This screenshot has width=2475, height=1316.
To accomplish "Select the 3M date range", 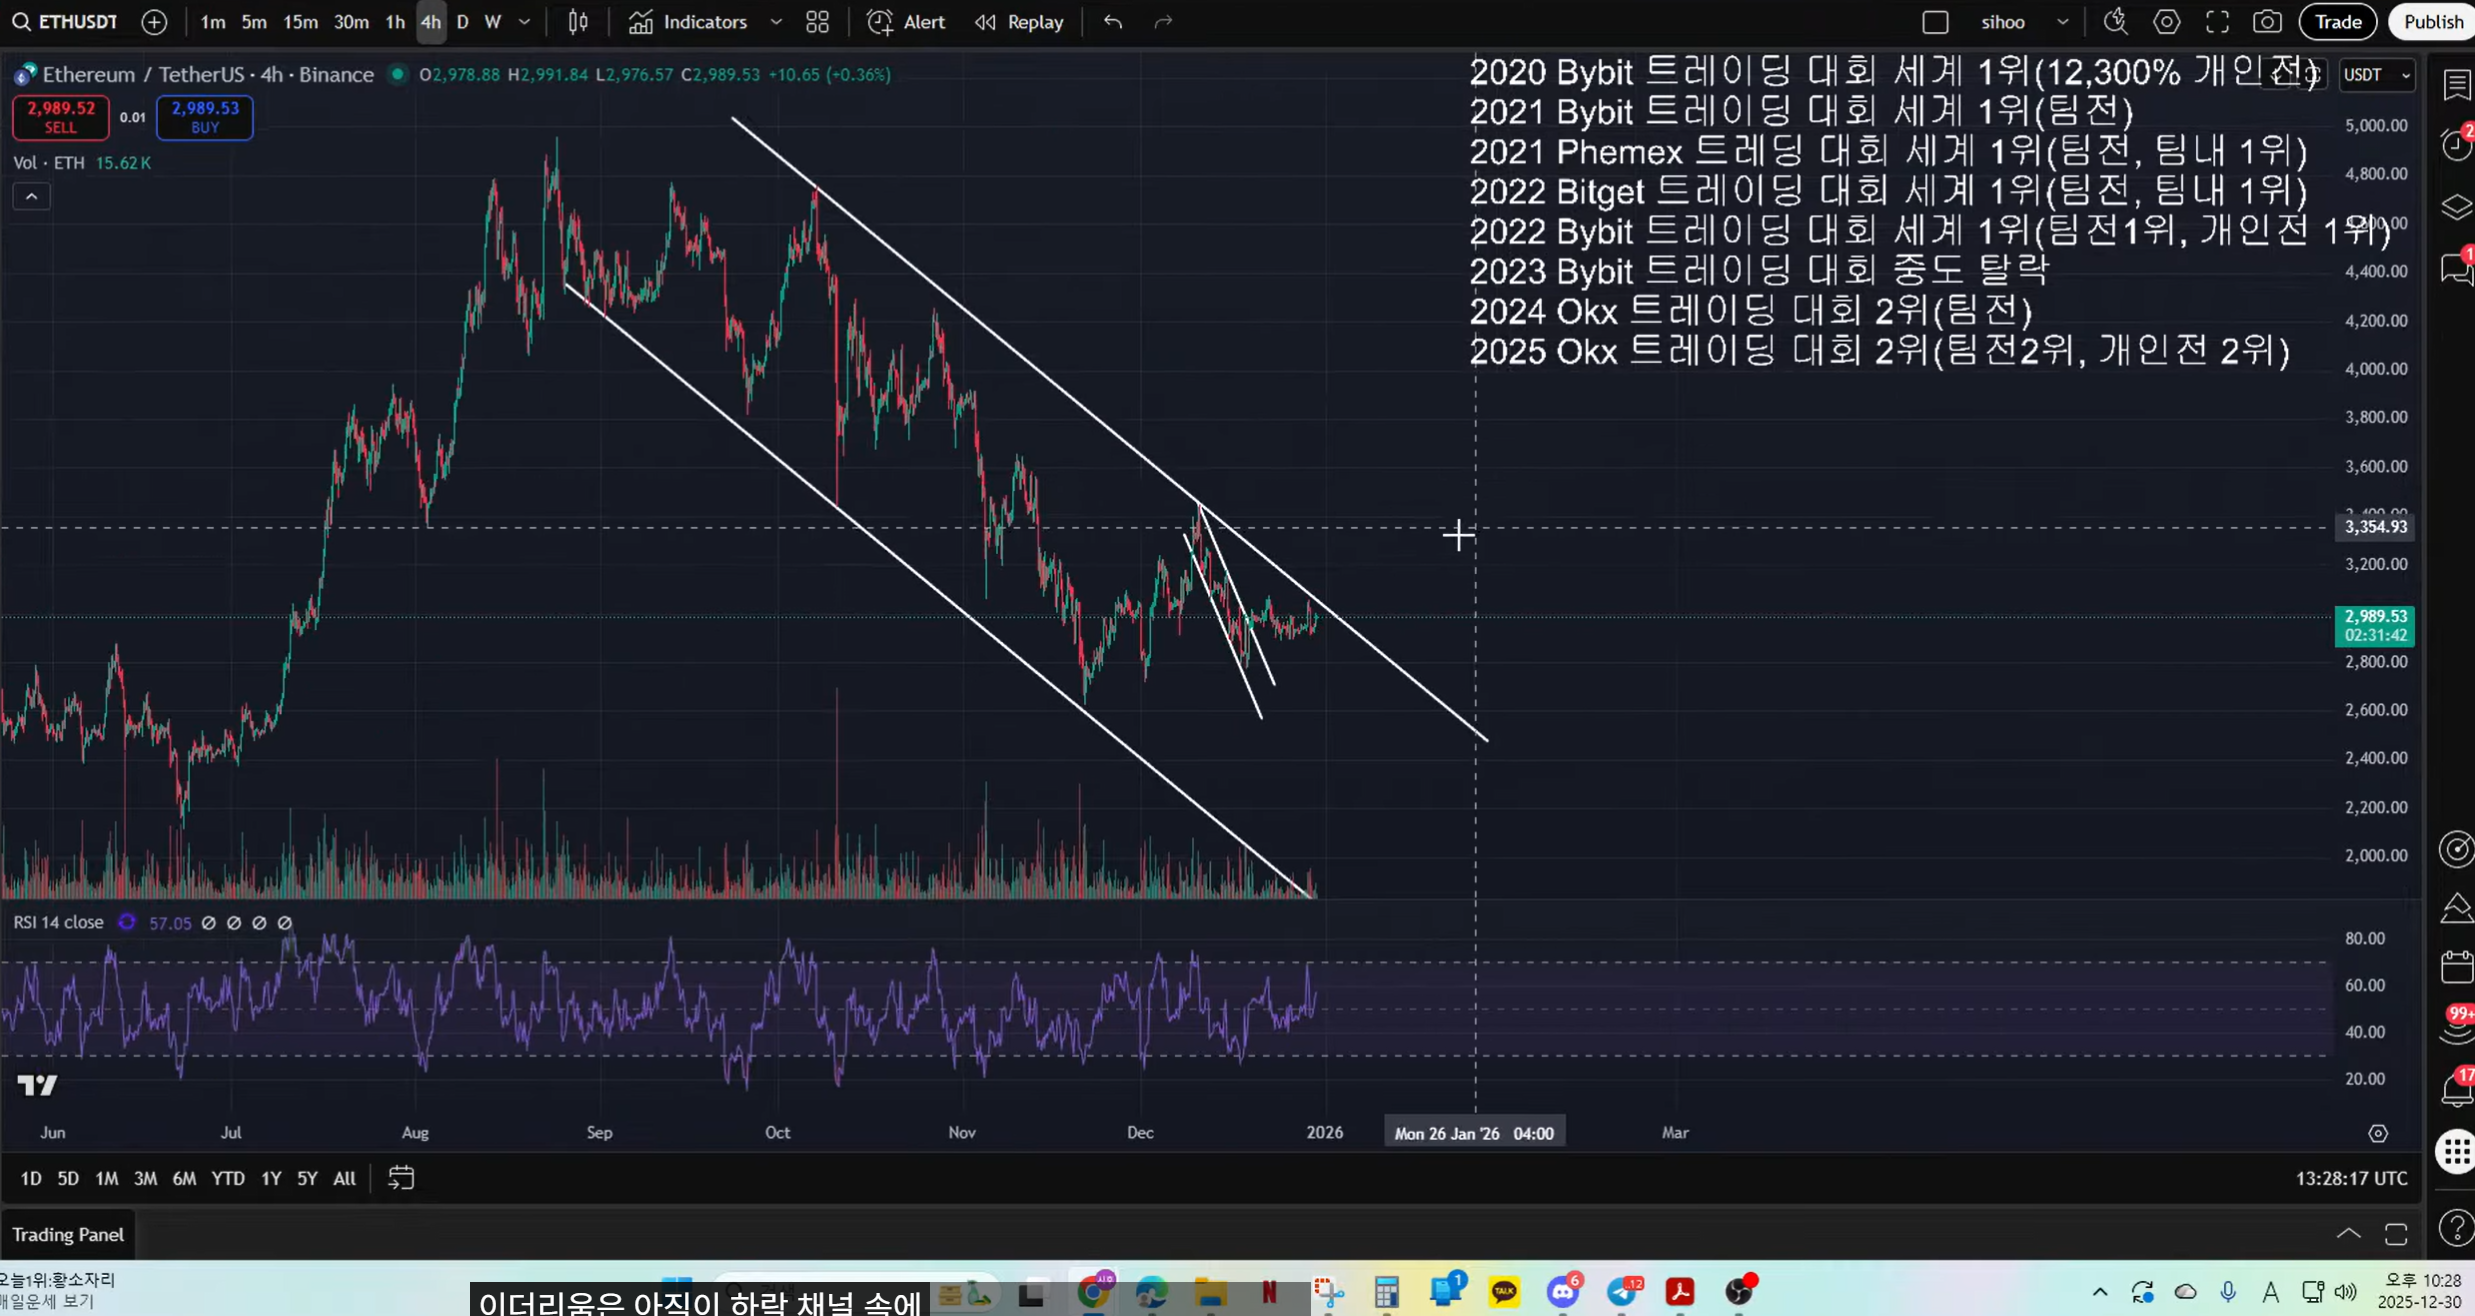I will point(145,1178).
